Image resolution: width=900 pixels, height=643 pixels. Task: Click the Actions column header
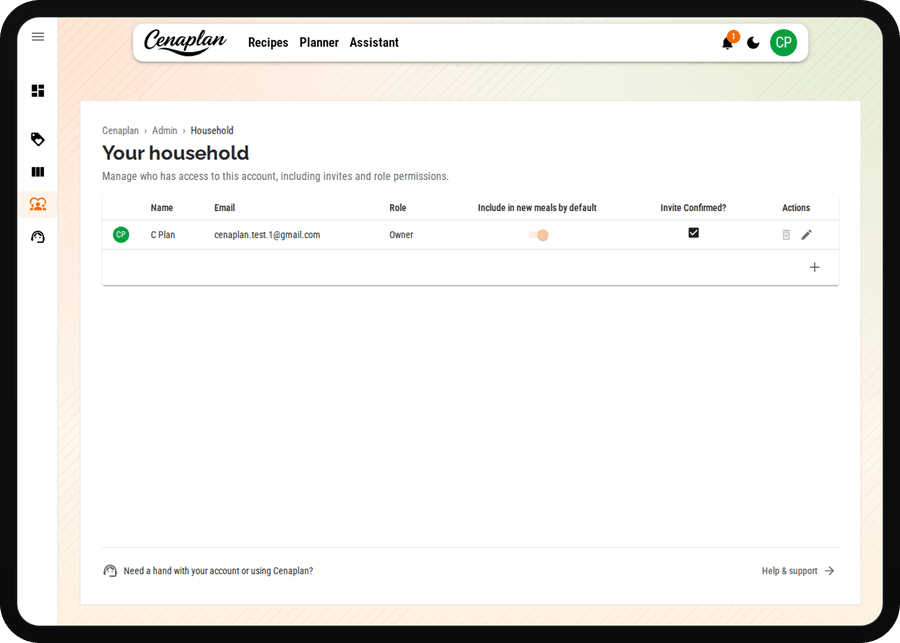coord(796,208)
